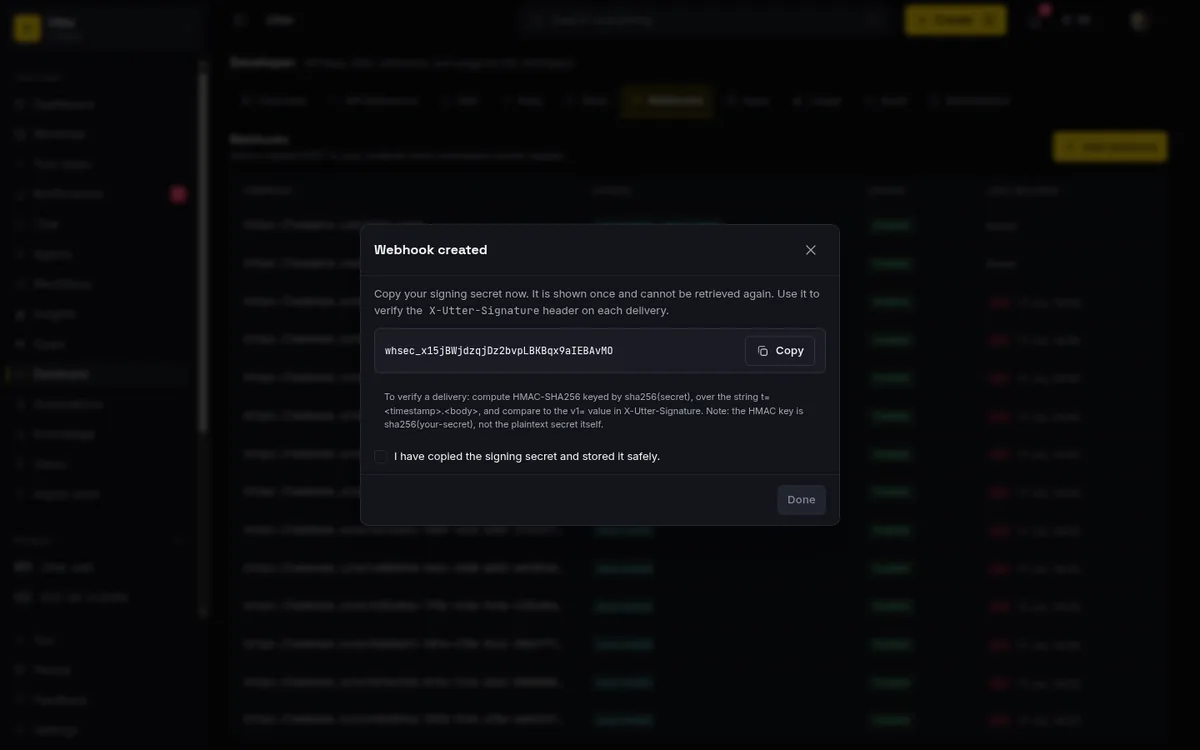Image resolution: width=1200 pixels, height=750 pixels.
Task: Click the X-Utter-Signature header code text
Action: 484,311
